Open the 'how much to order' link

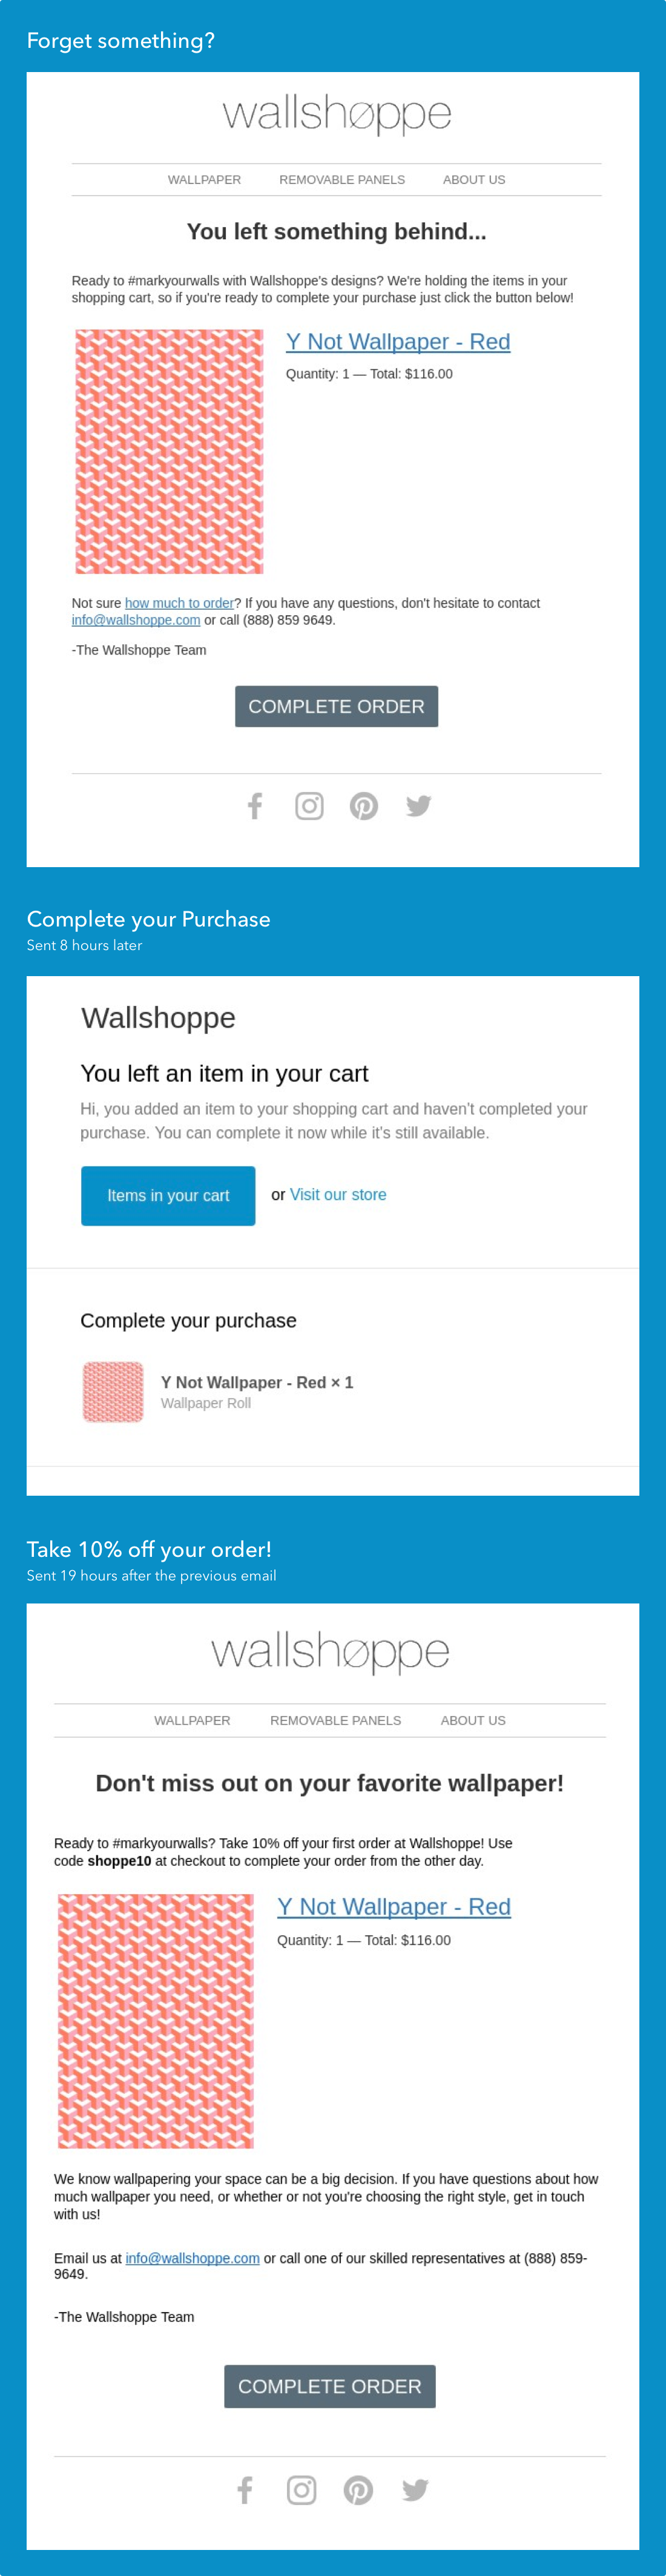(179, 603)
